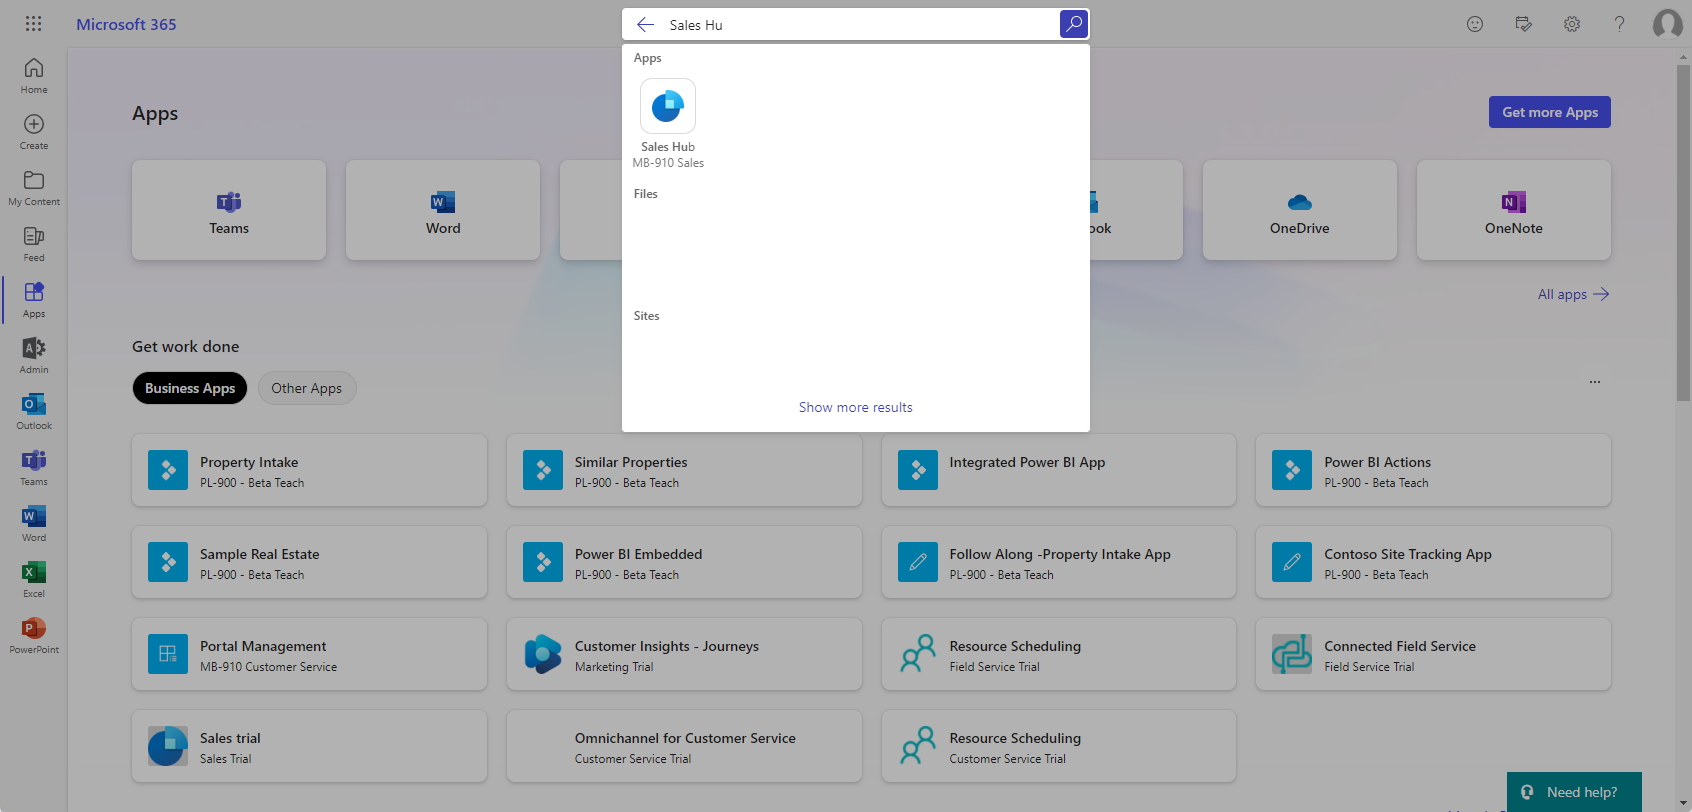Open the Sample Real Estate app card
1692x812 pixels.
click(x=309, y=562)
